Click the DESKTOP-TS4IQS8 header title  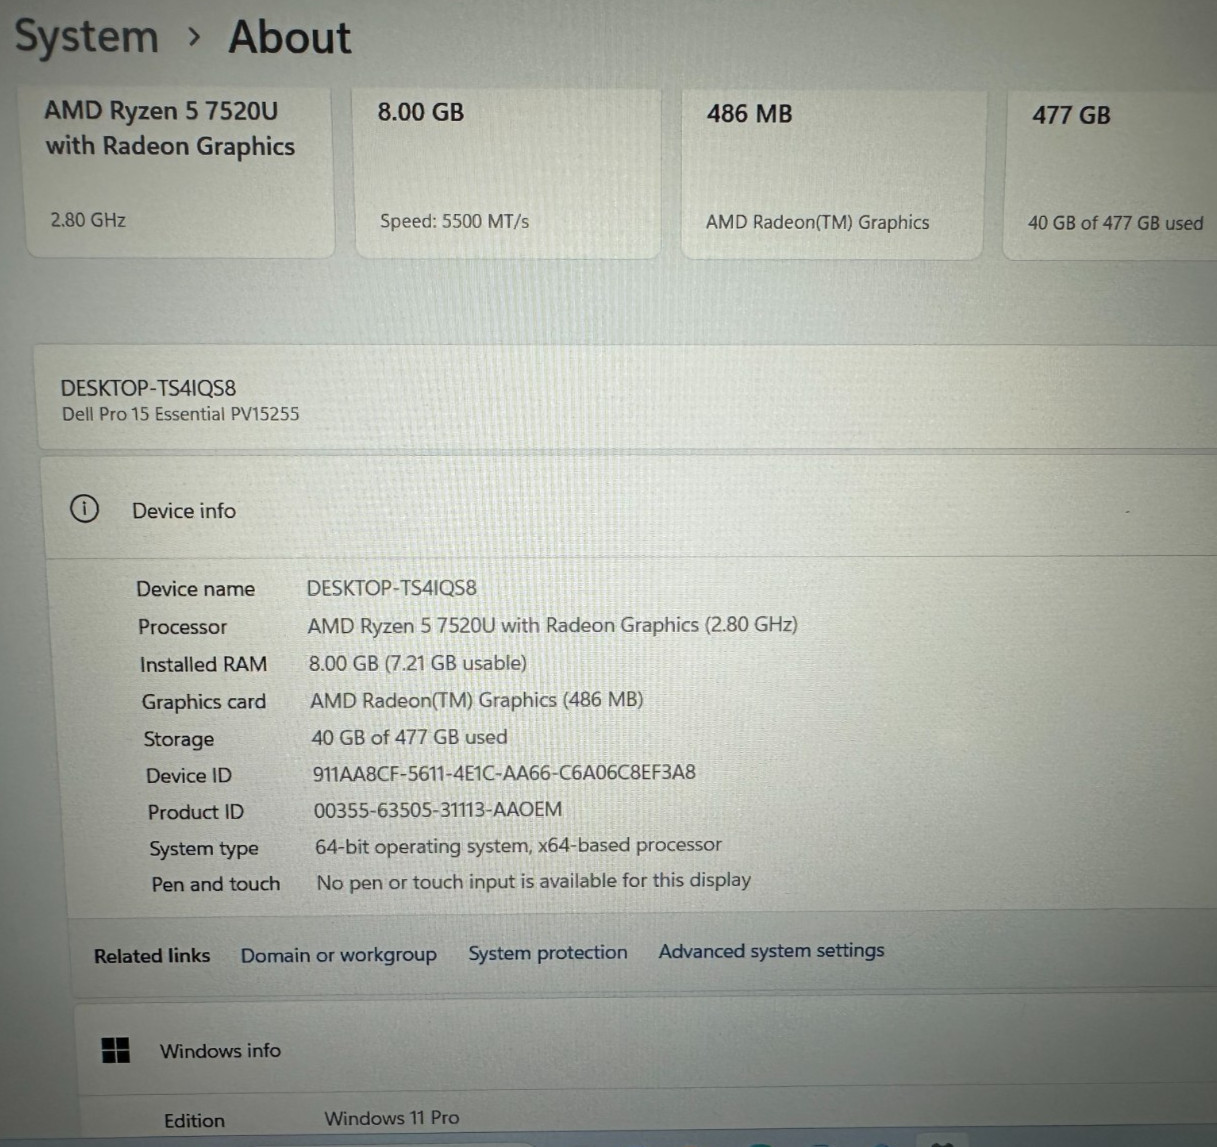click(148, 388)
